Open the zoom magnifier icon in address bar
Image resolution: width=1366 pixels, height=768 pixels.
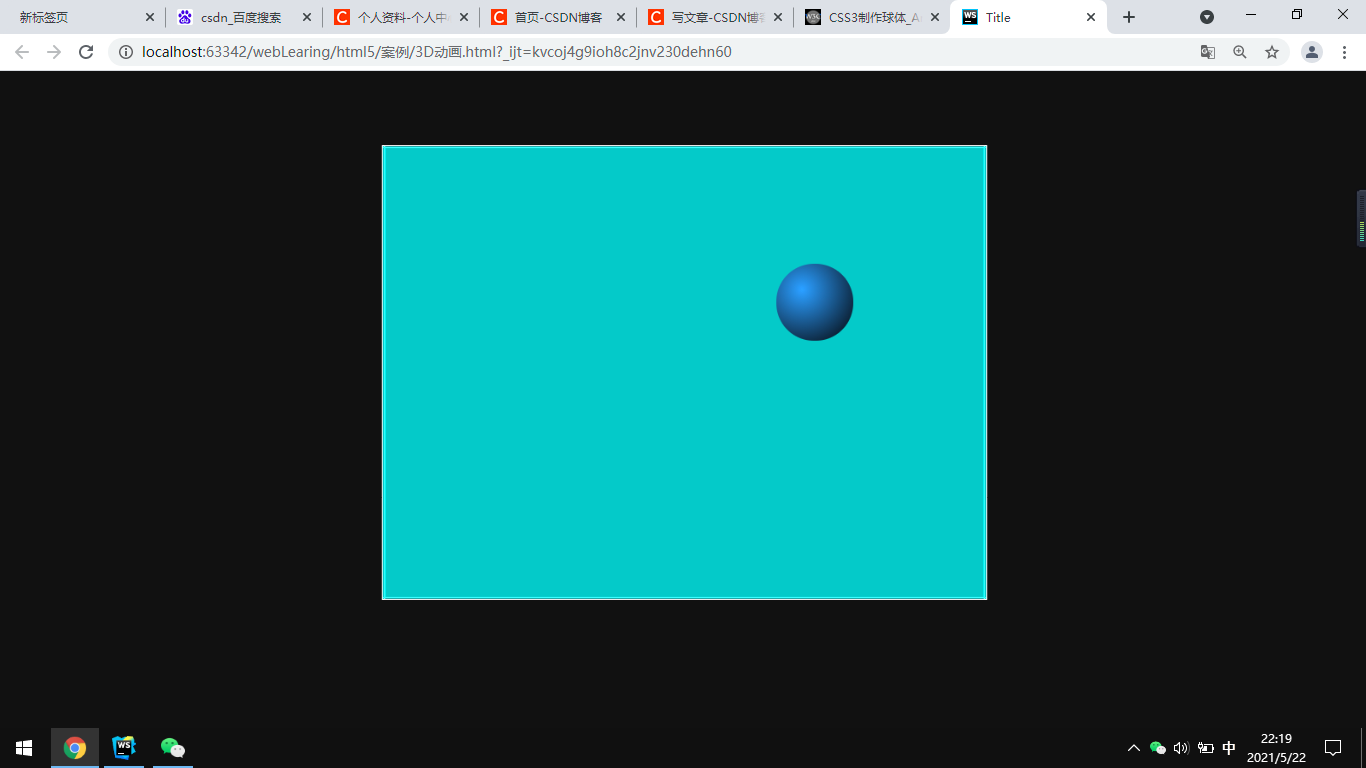(1240, 52)
